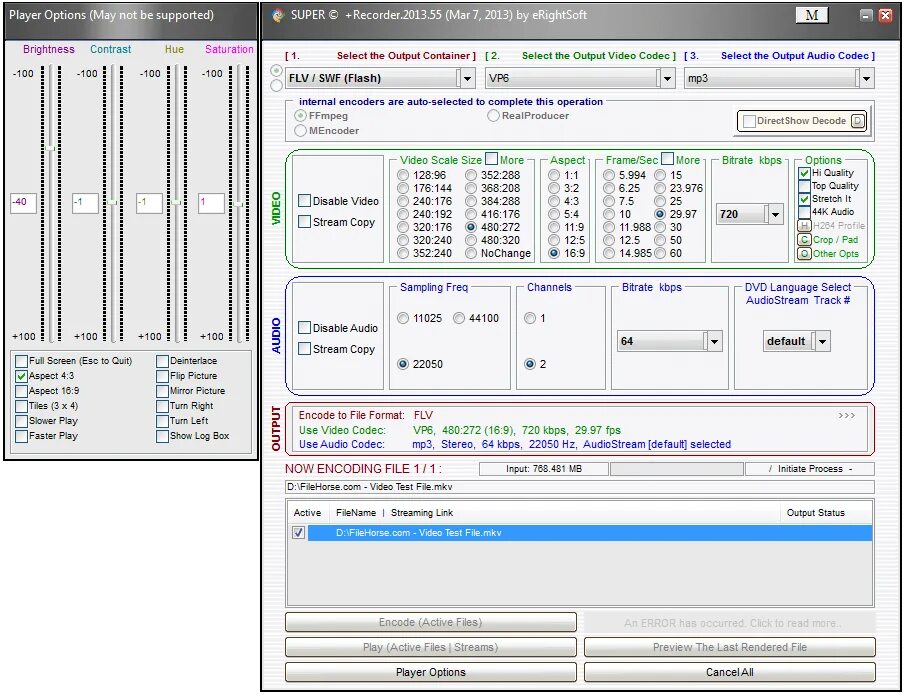Screen dimensions: 905x695
Task: Click the D icon beside DirectShow Decode
Action: (x=858, y=121)
